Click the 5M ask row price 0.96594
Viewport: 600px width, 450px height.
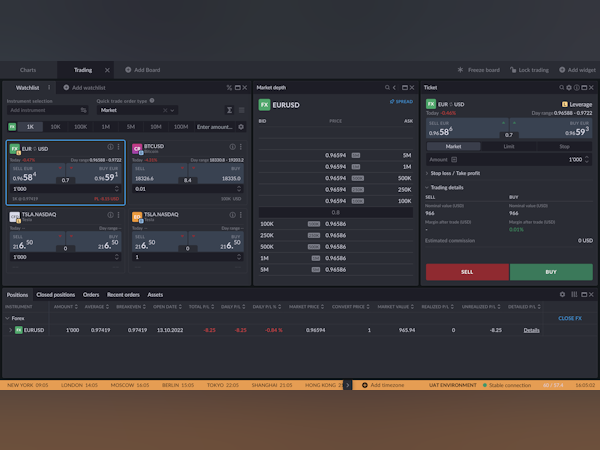click(x=336, y=155)
